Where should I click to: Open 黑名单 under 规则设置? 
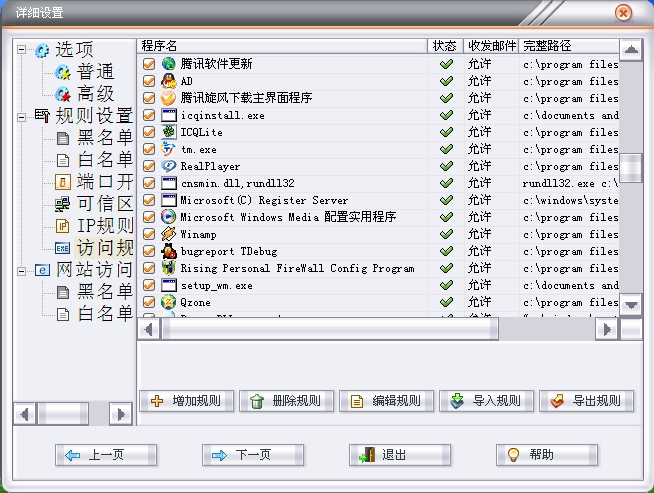click(105, 138)
